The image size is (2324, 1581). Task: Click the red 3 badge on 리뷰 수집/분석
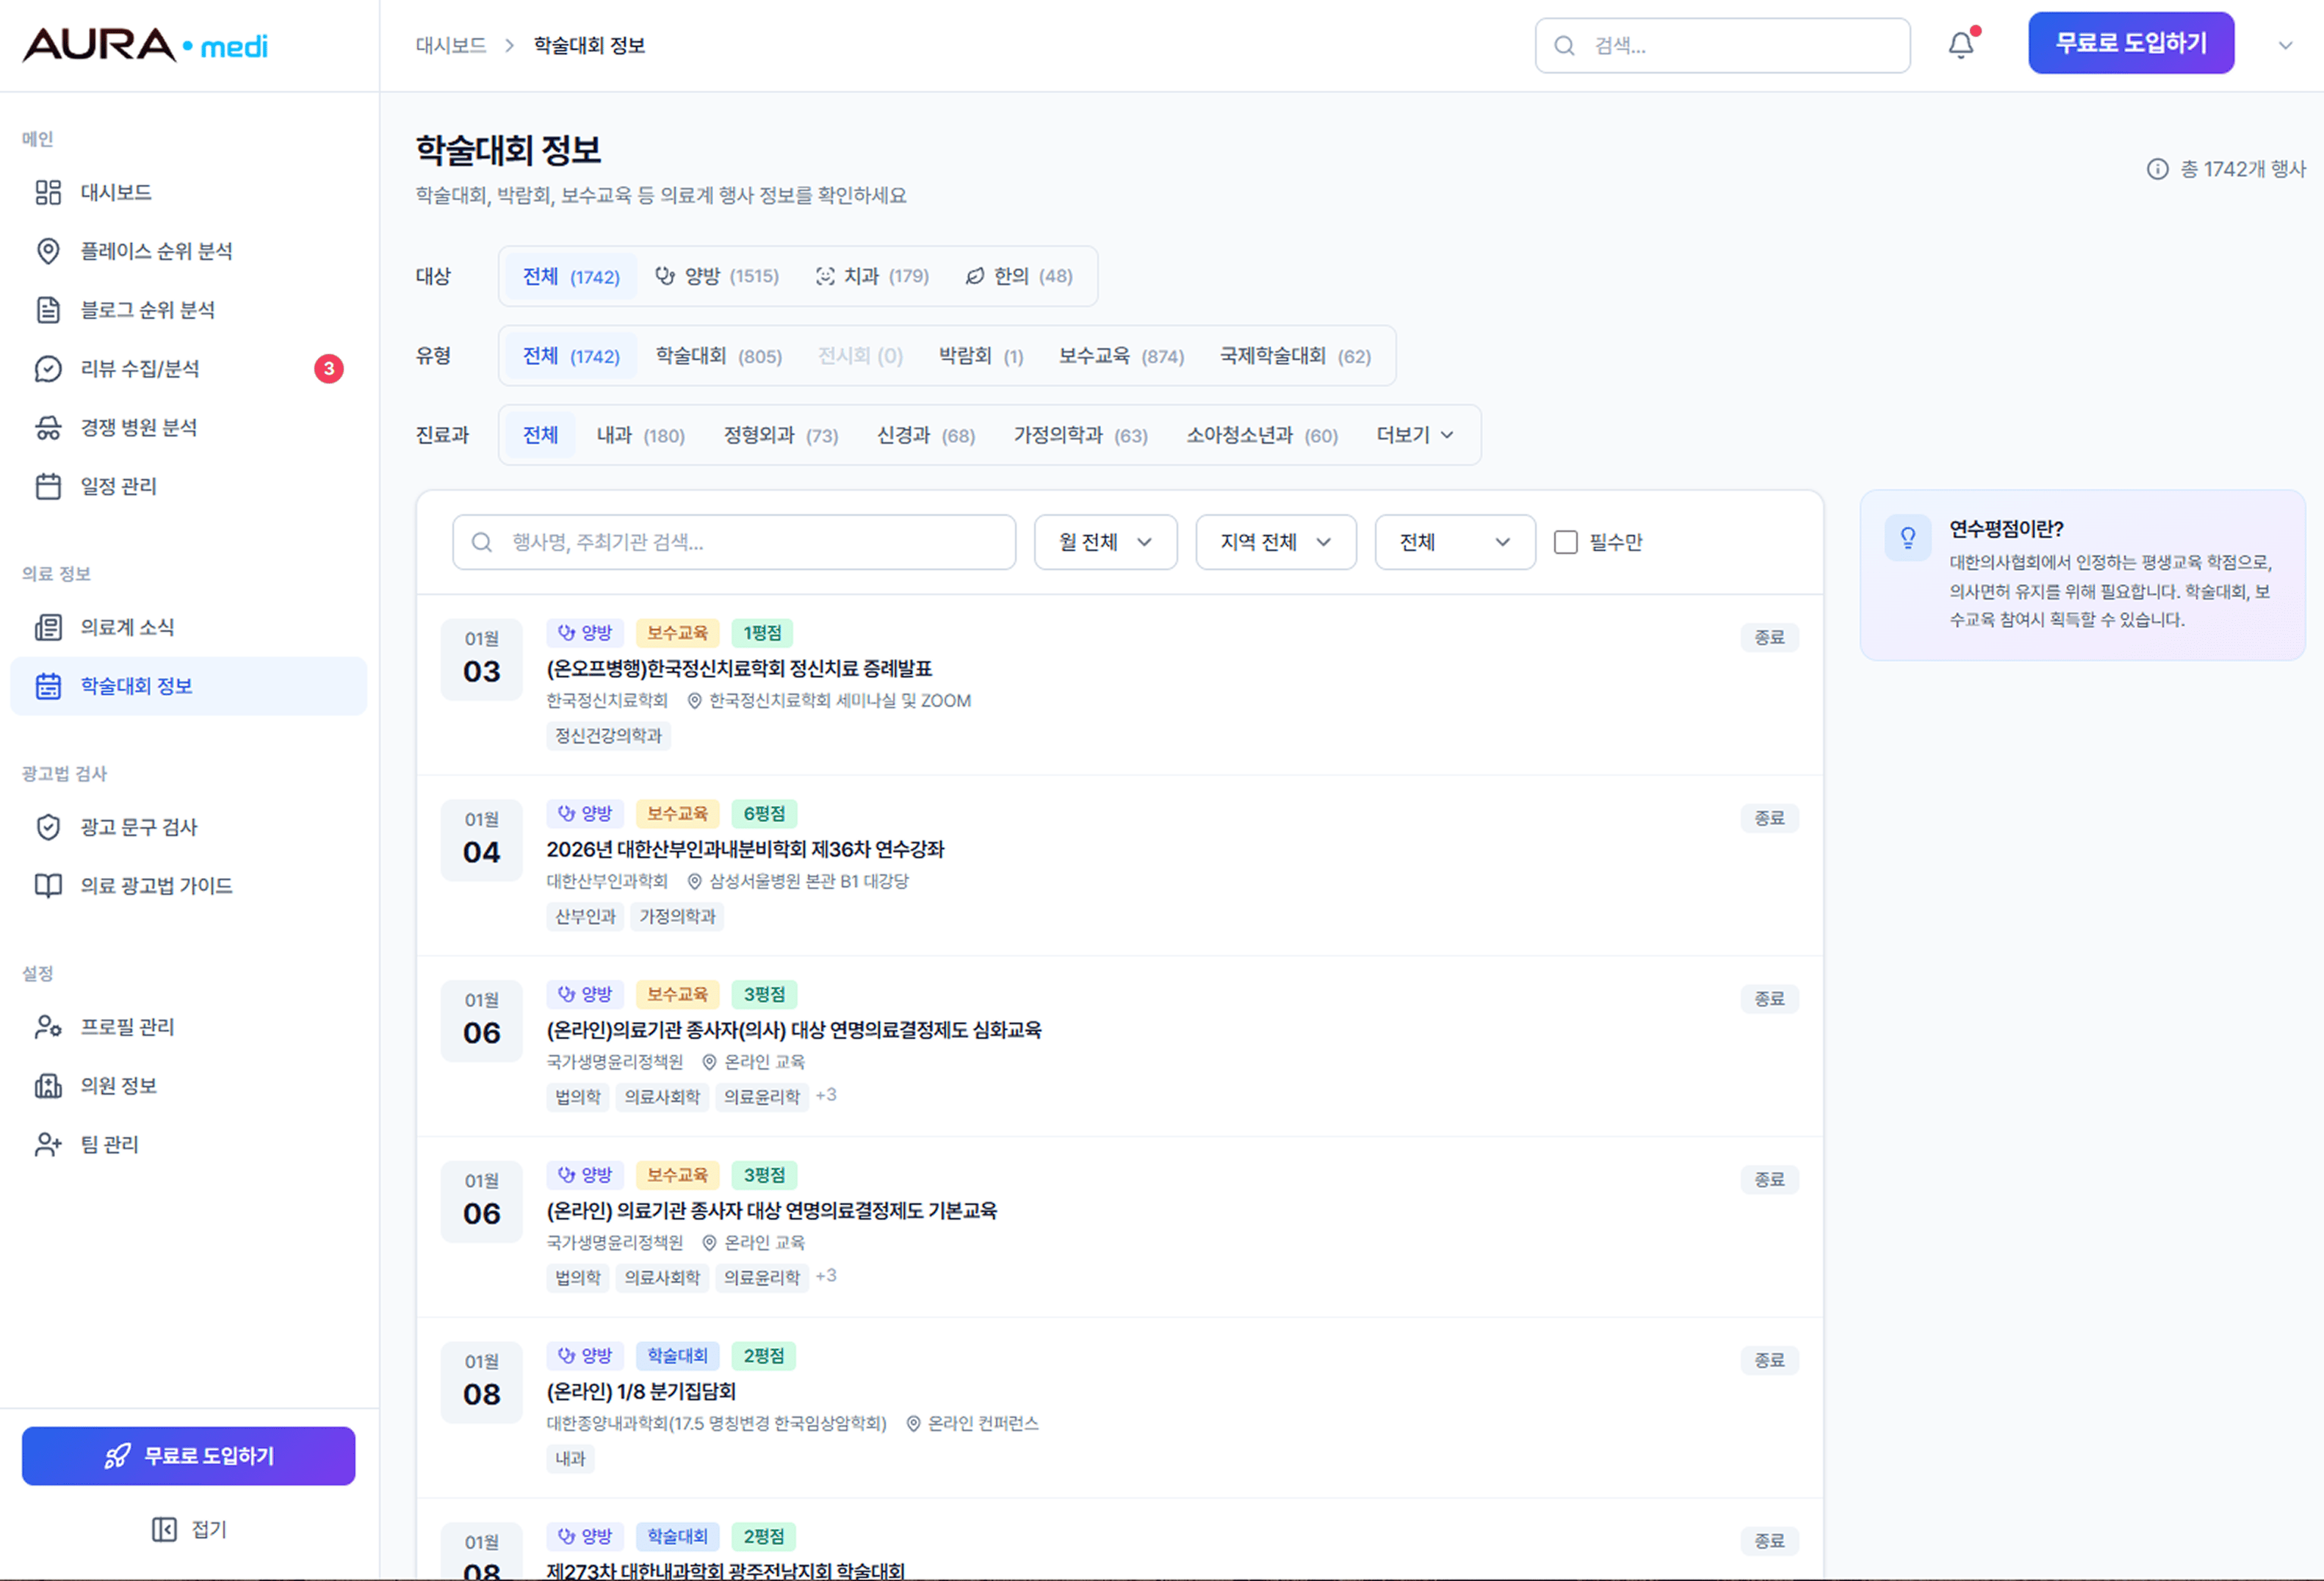[x=329, y=369]
